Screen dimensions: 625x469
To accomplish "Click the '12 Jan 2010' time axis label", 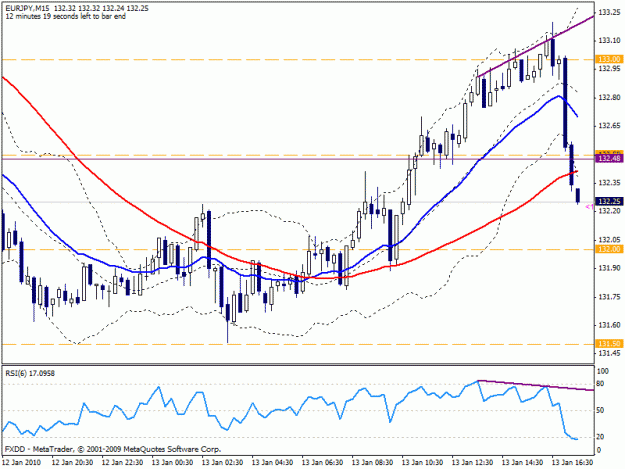I will click(x=22, y=462).
